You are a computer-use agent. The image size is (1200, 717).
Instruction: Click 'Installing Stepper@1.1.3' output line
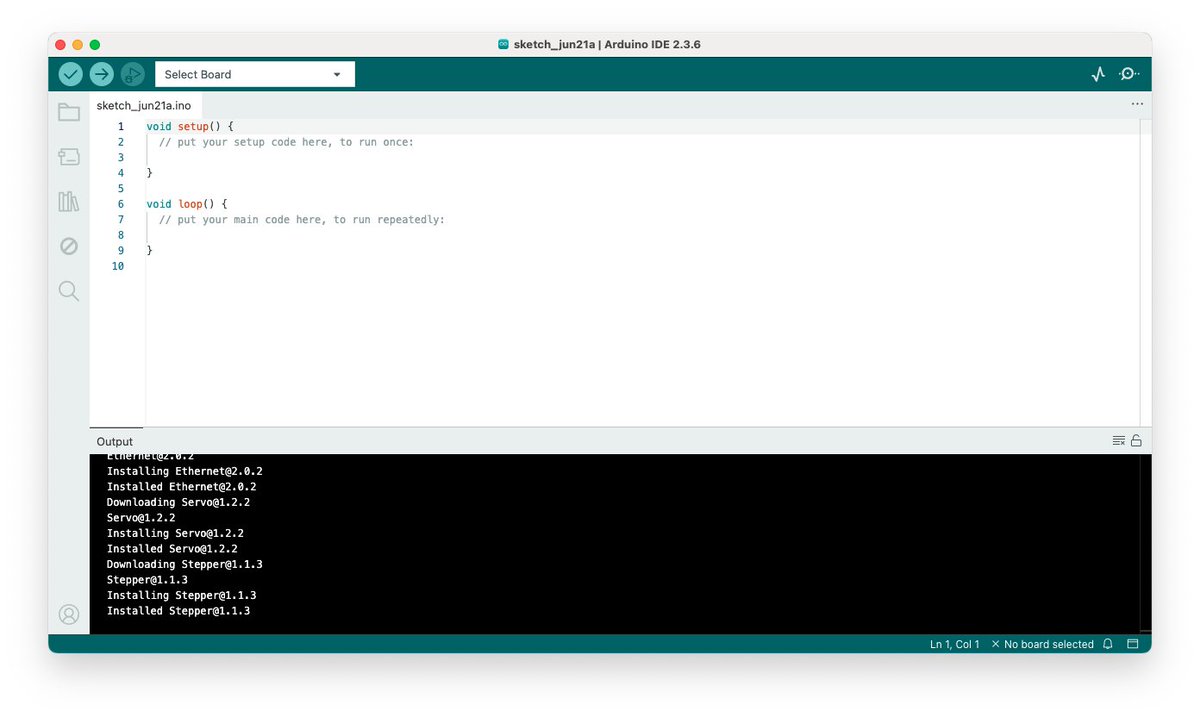[182, 595]
